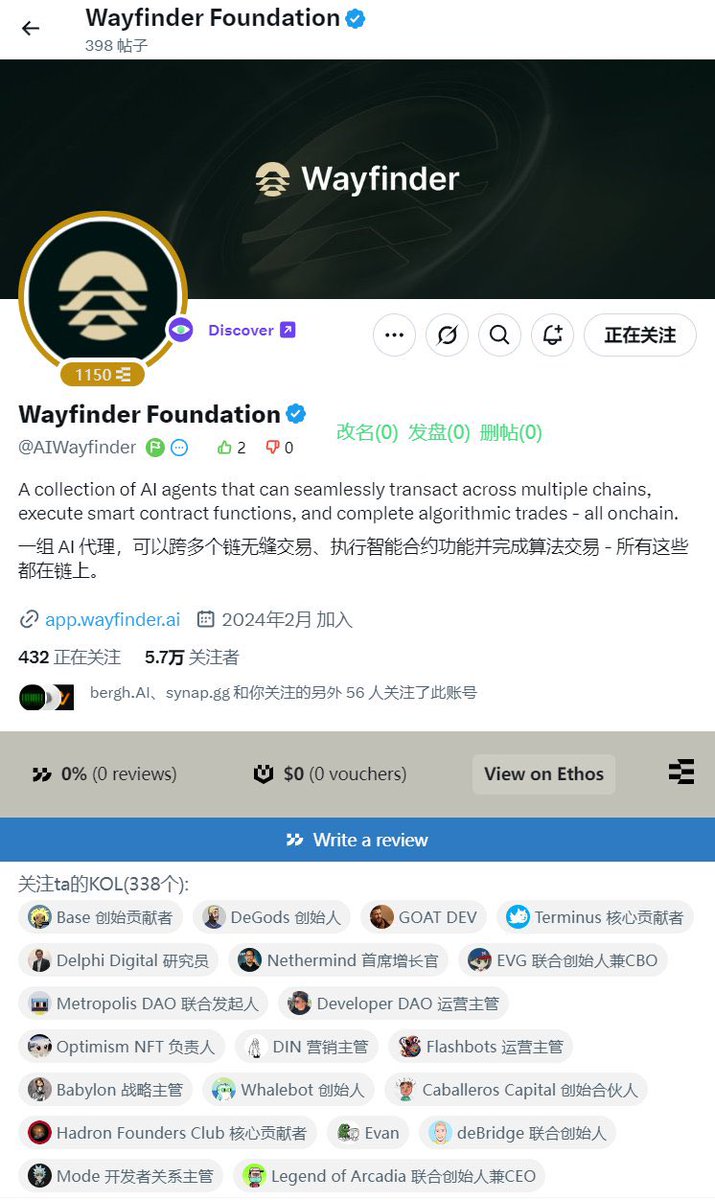Toggle the 正在关注 following button
The width and height of the screenshot is (715, 1200).
tap(640, 335)
